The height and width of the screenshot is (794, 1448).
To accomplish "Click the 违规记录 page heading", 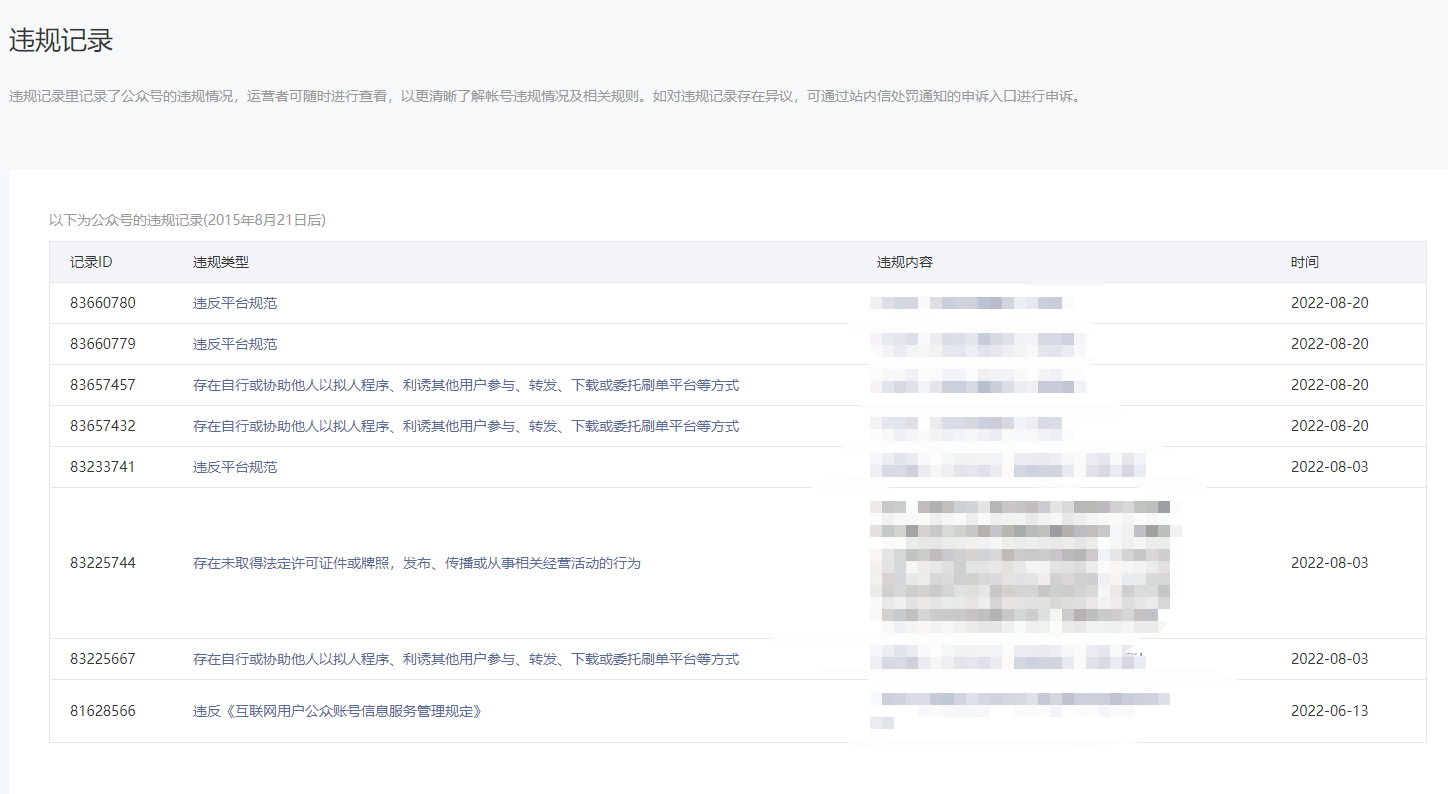I will coord(61,40).
